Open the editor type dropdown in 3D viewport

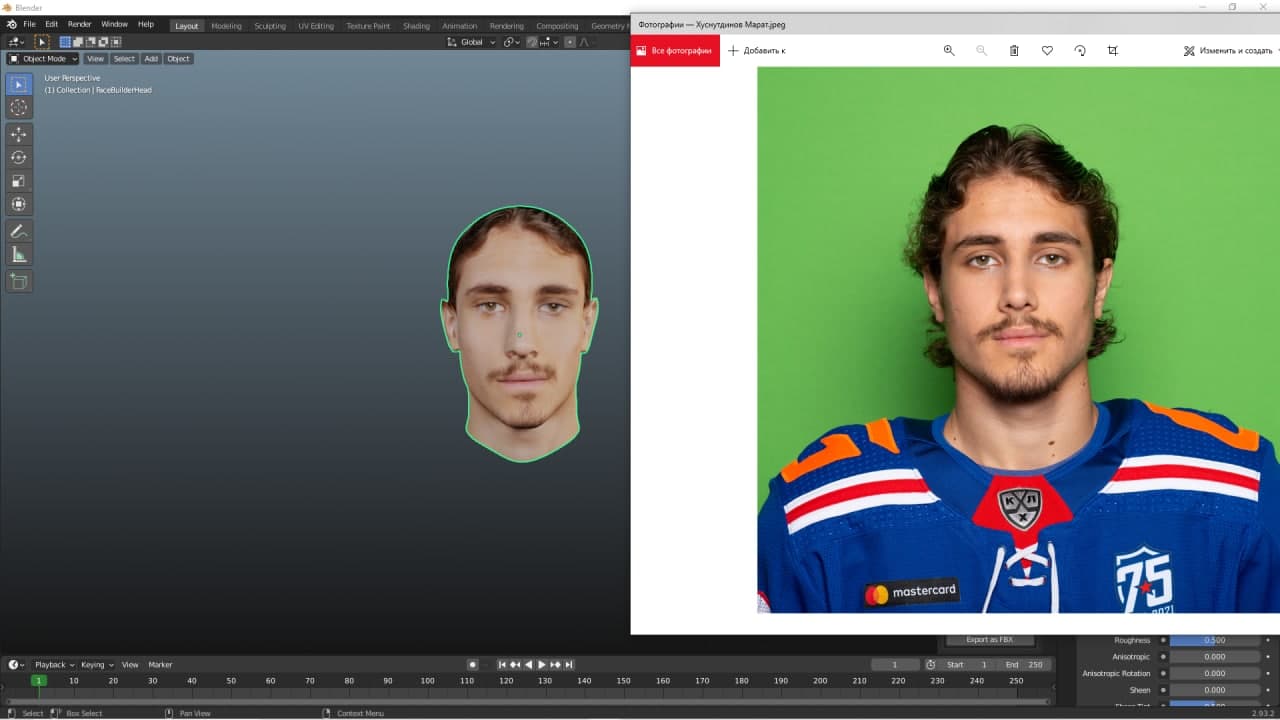(16, 42)
